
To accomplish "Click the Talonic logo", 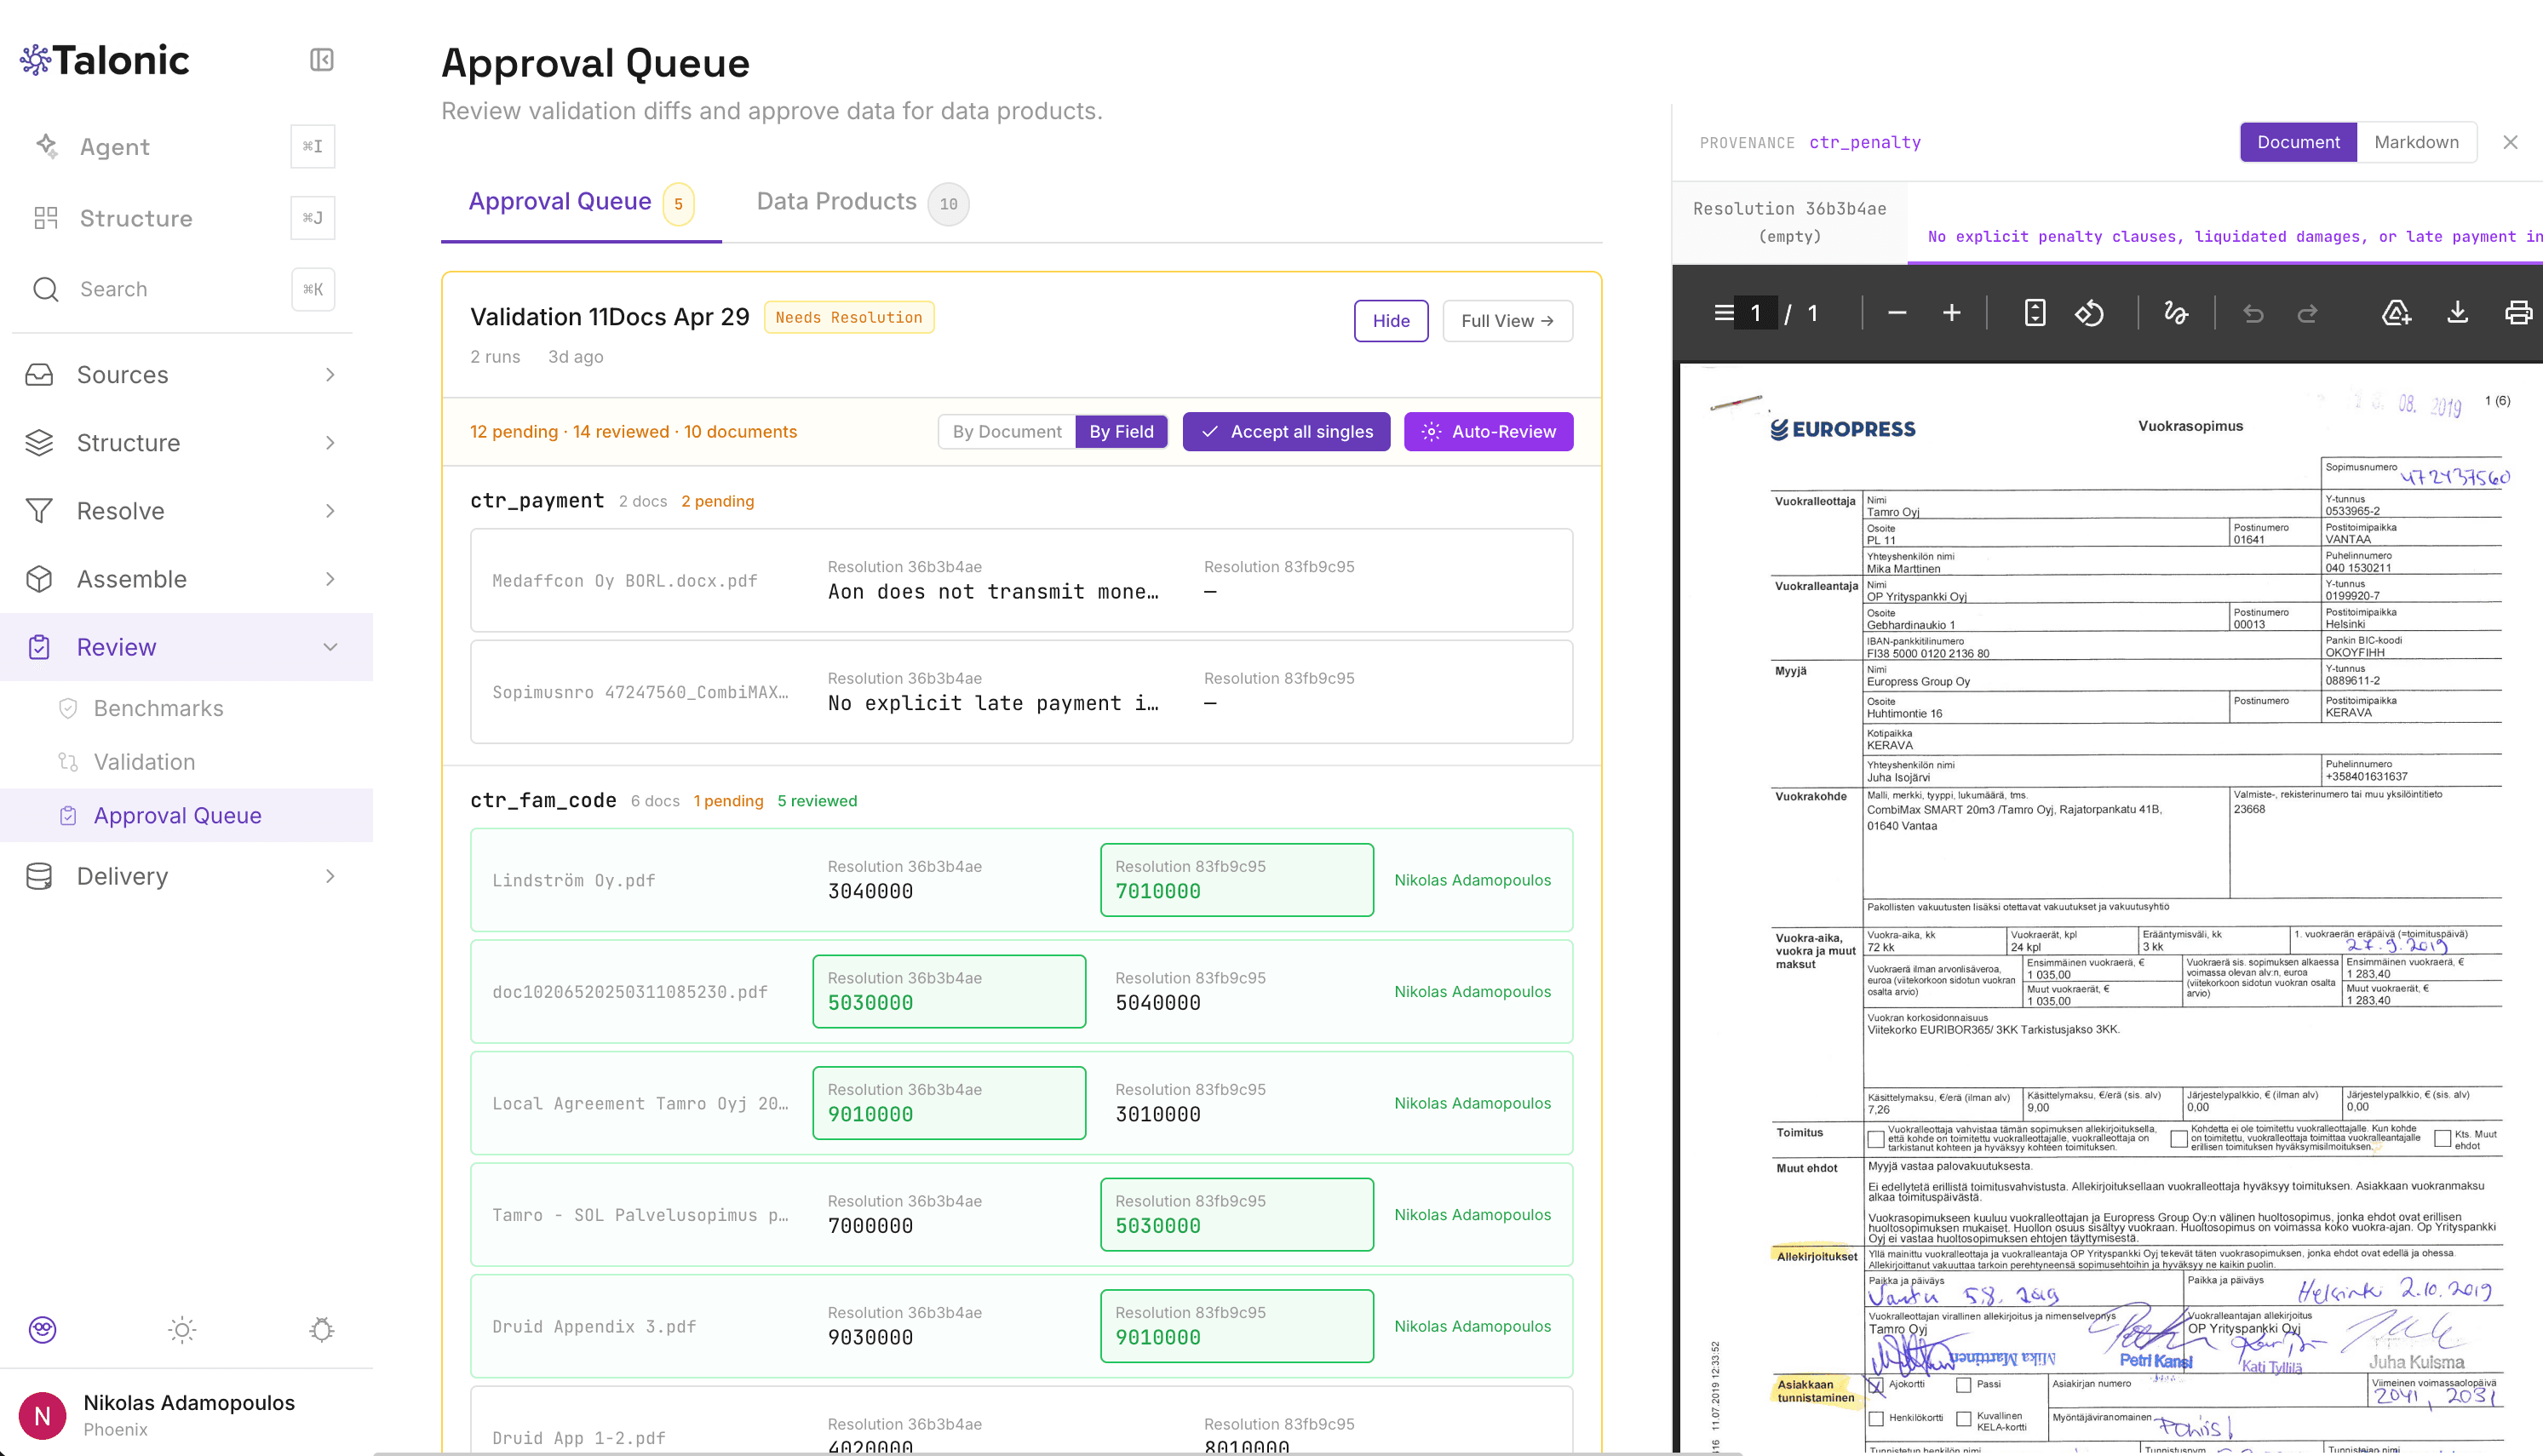I will point(104,60).
